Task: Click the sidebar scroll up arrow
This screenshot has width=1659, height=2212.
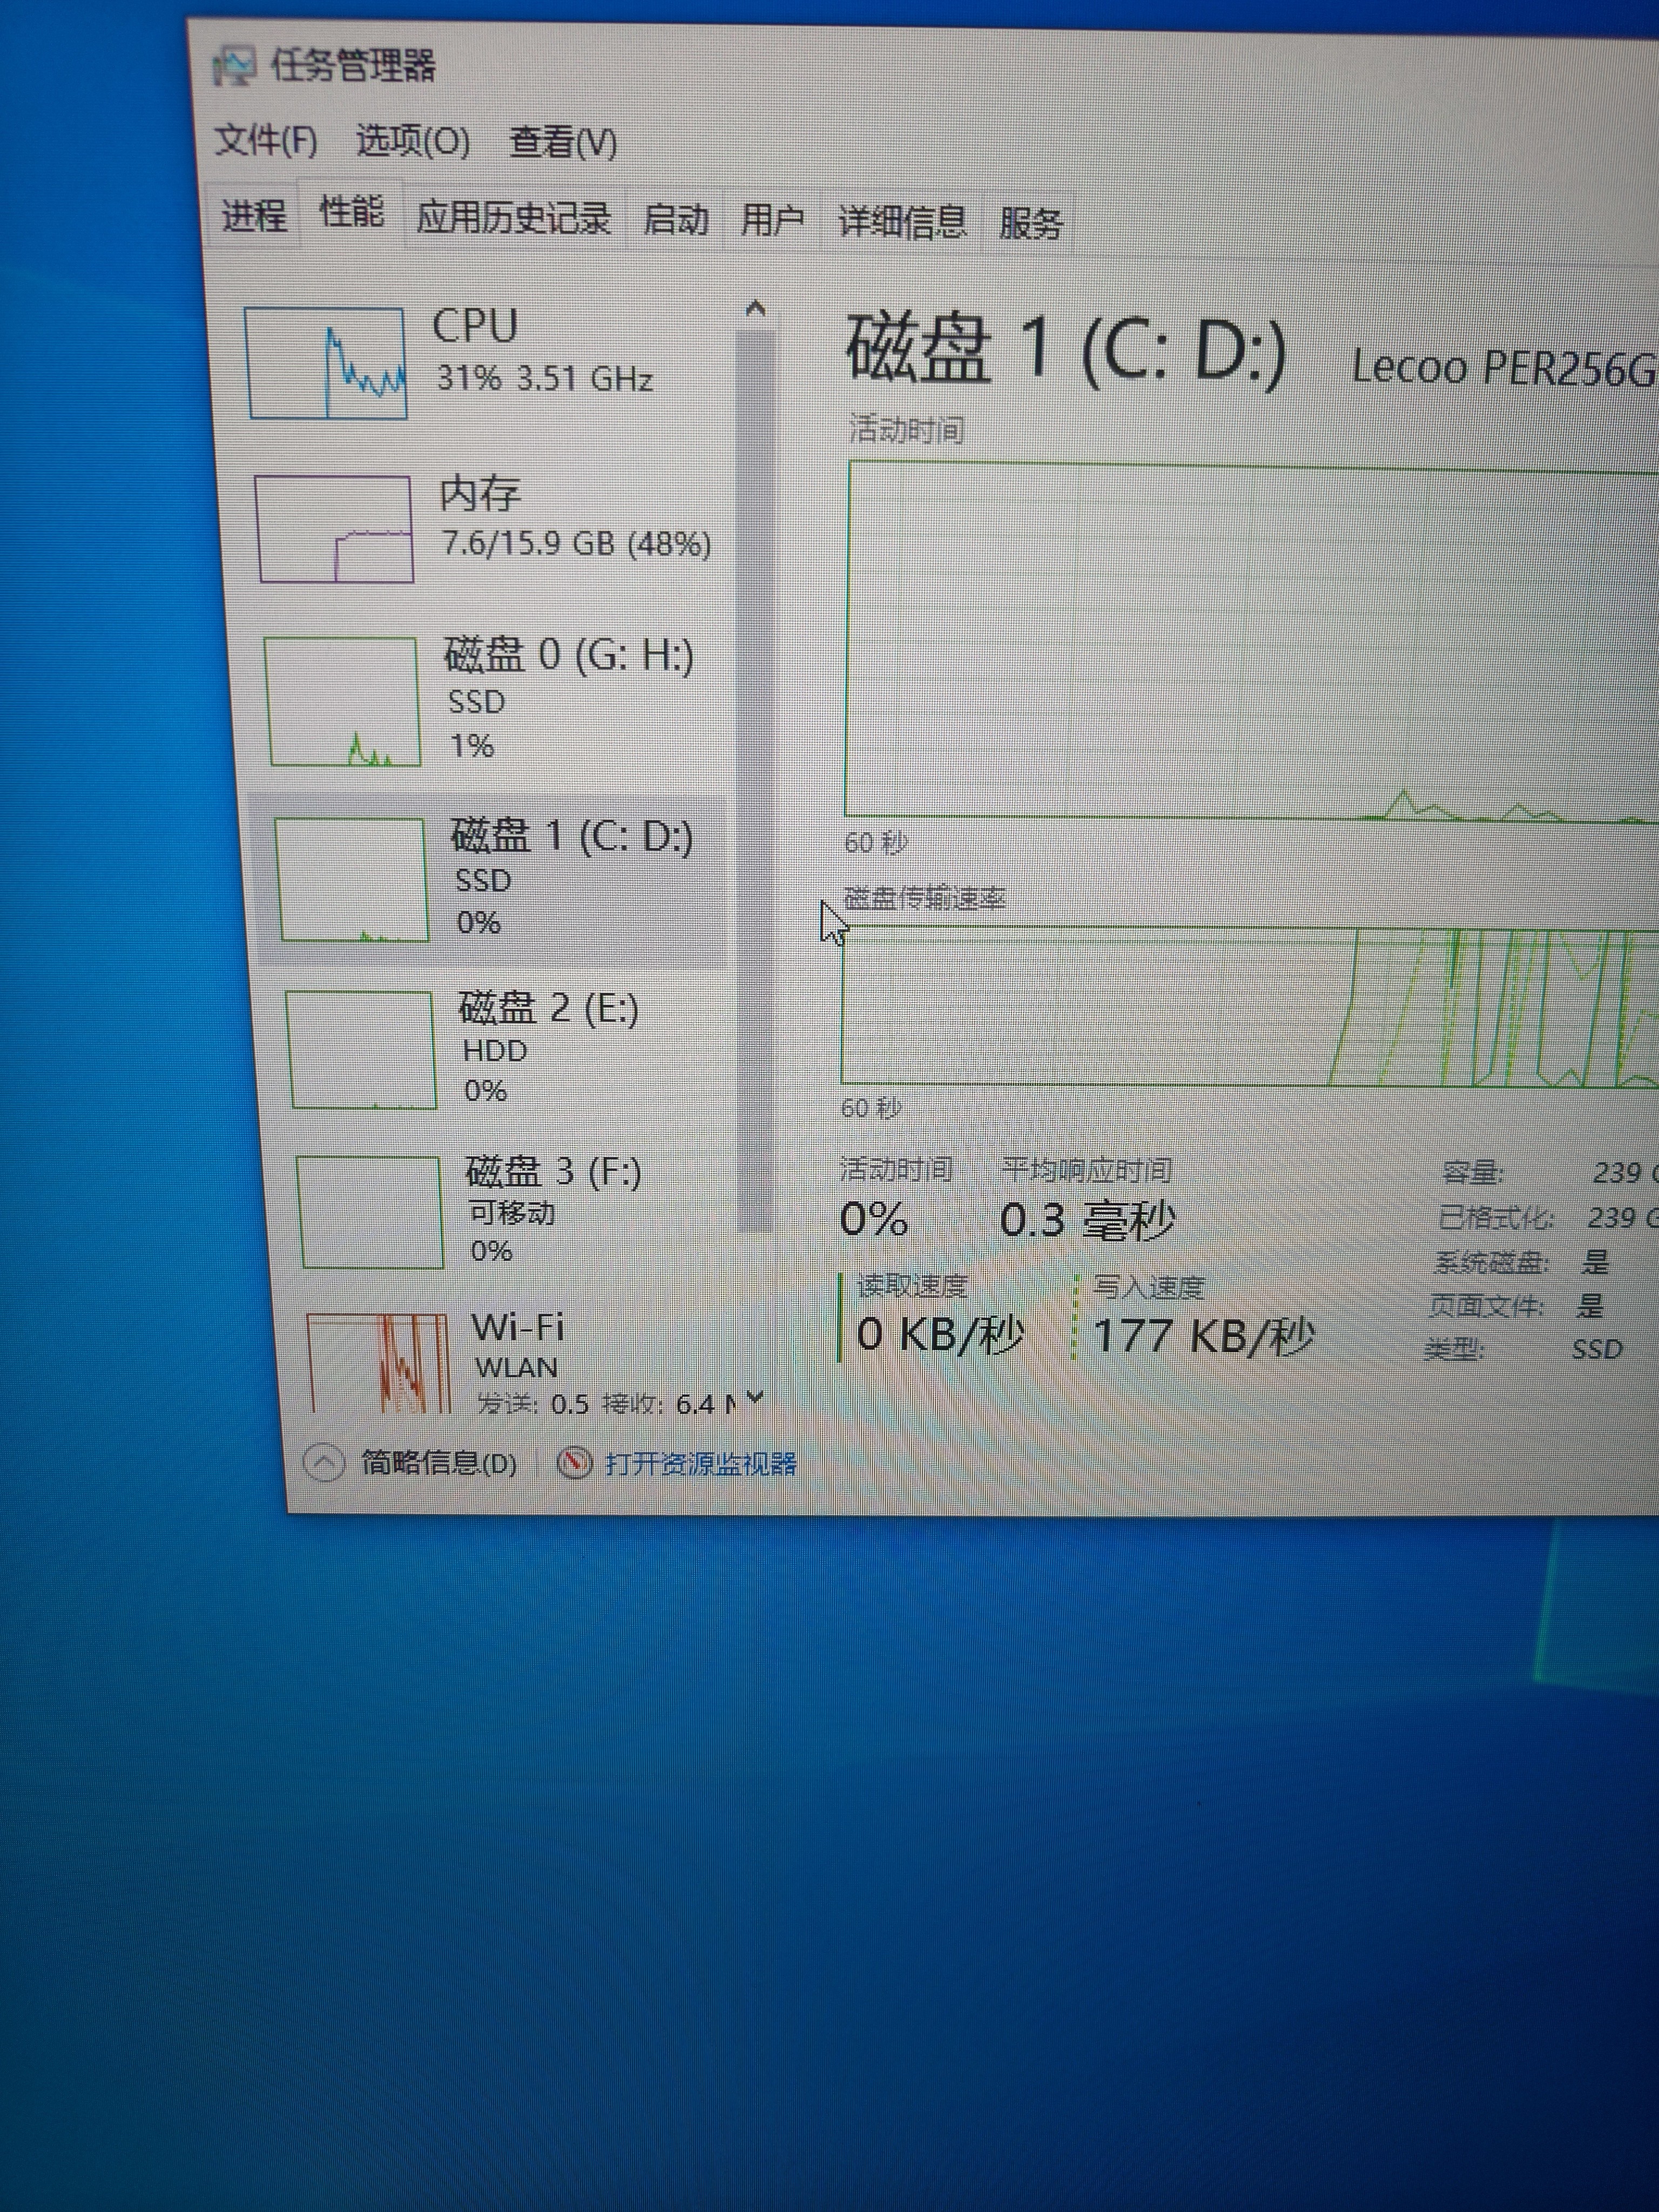Action: tap(756, 309)
